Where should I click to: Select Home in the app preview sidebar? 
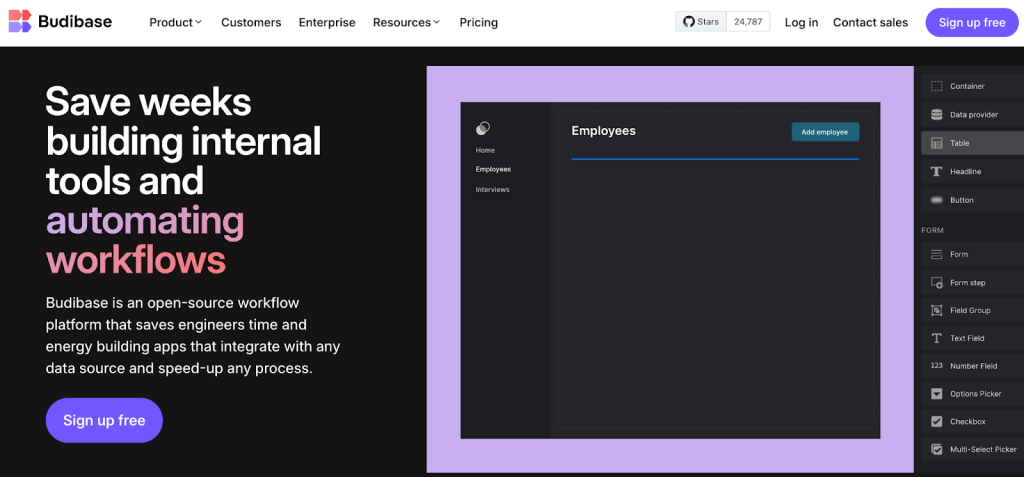[x=485, y=150]
